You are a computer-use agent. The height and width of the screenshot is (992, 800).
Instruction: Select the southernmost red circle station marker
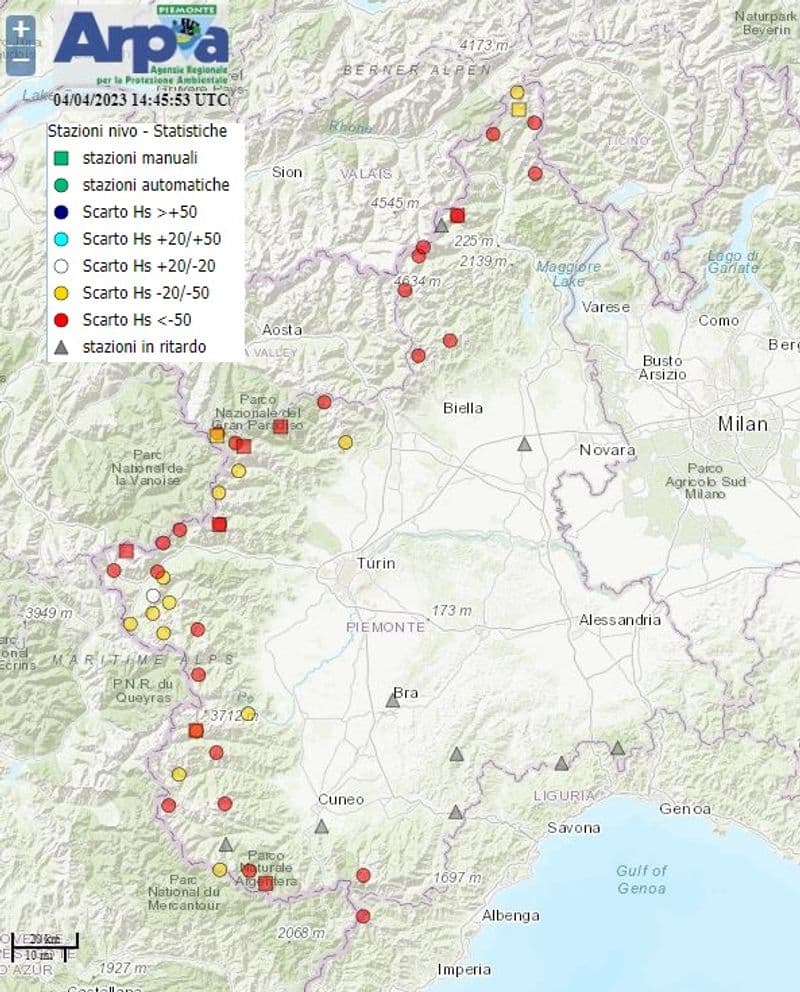(363, 915)
